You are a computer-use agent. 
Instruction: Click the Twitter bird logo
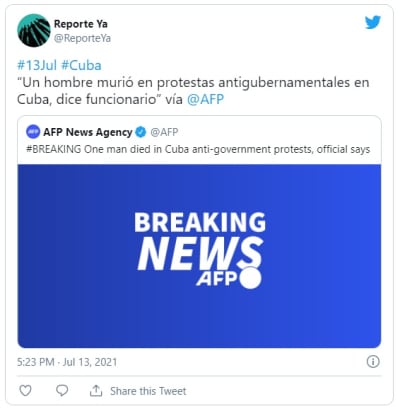[x=373, y=22]
